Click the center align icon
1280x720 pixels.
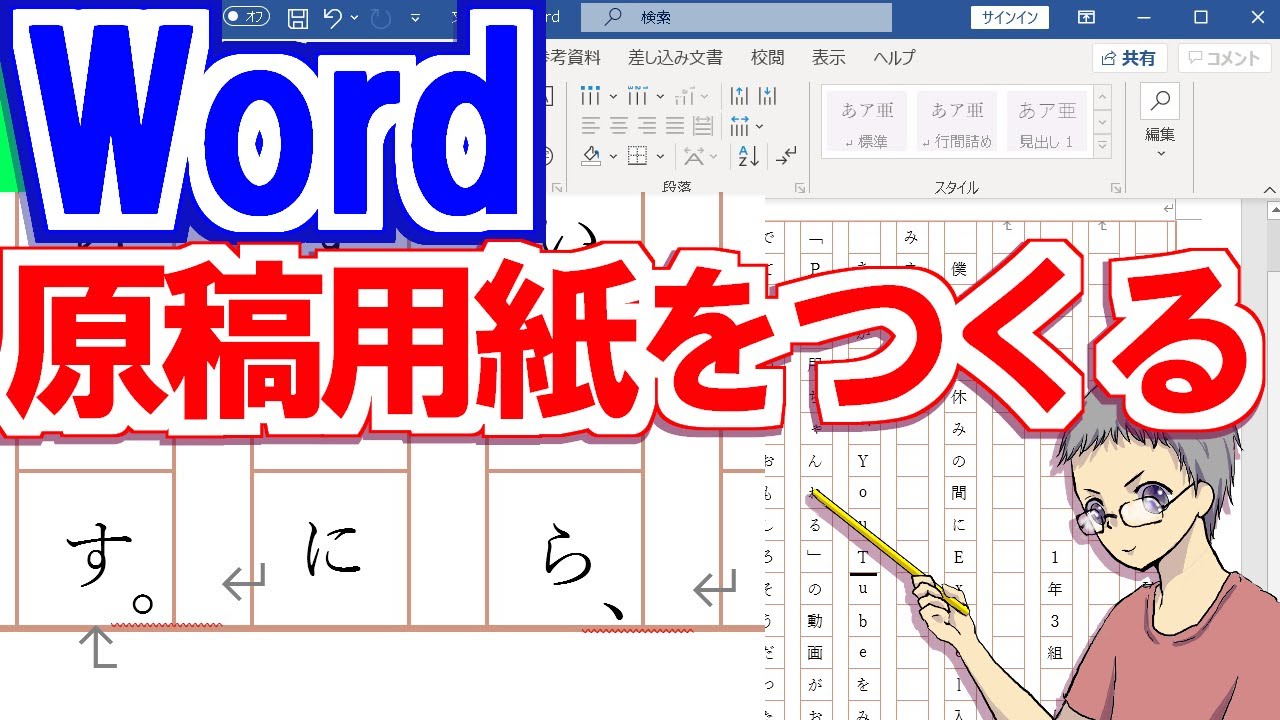tap(619, 126)
